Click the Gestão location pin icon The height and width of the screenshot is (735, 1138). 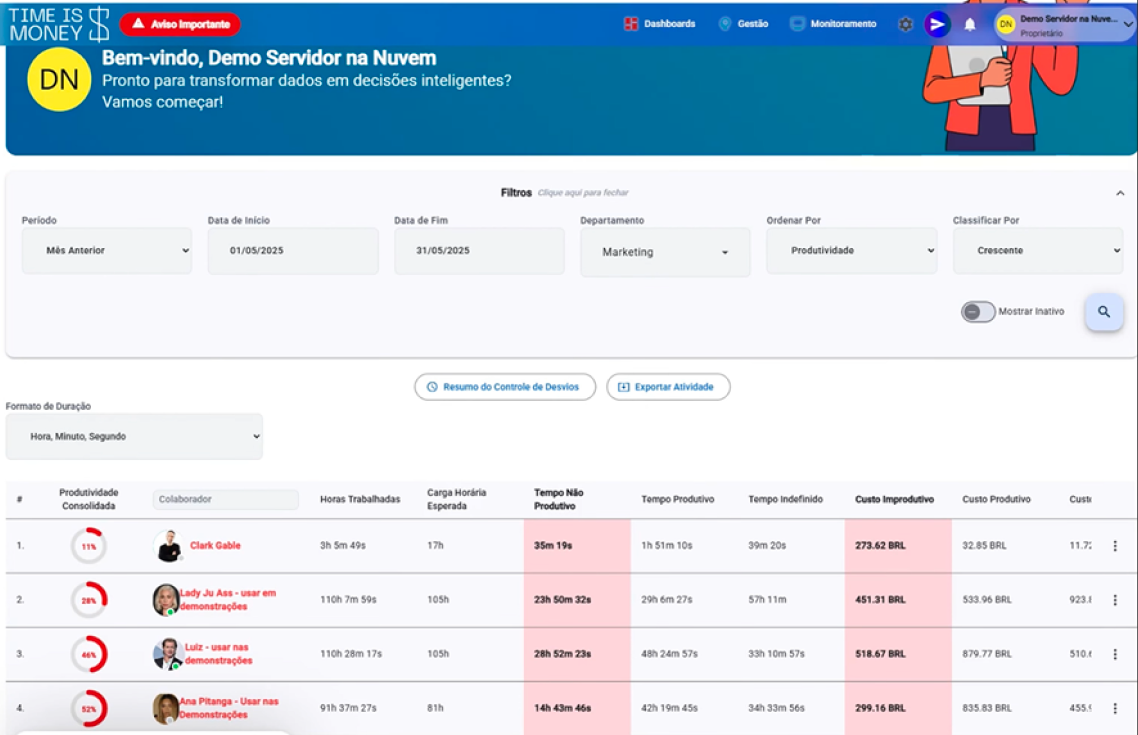723,22
